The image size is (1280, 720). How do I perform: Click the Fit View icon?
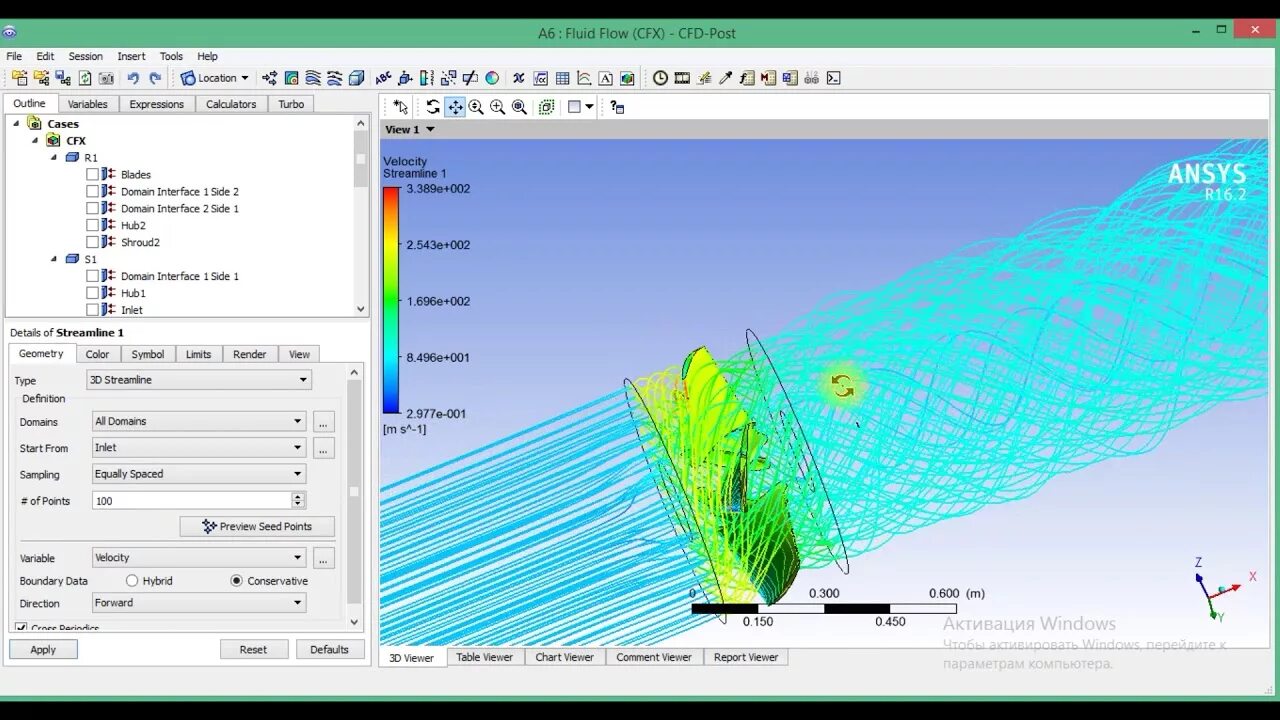[x=519, y=107]
